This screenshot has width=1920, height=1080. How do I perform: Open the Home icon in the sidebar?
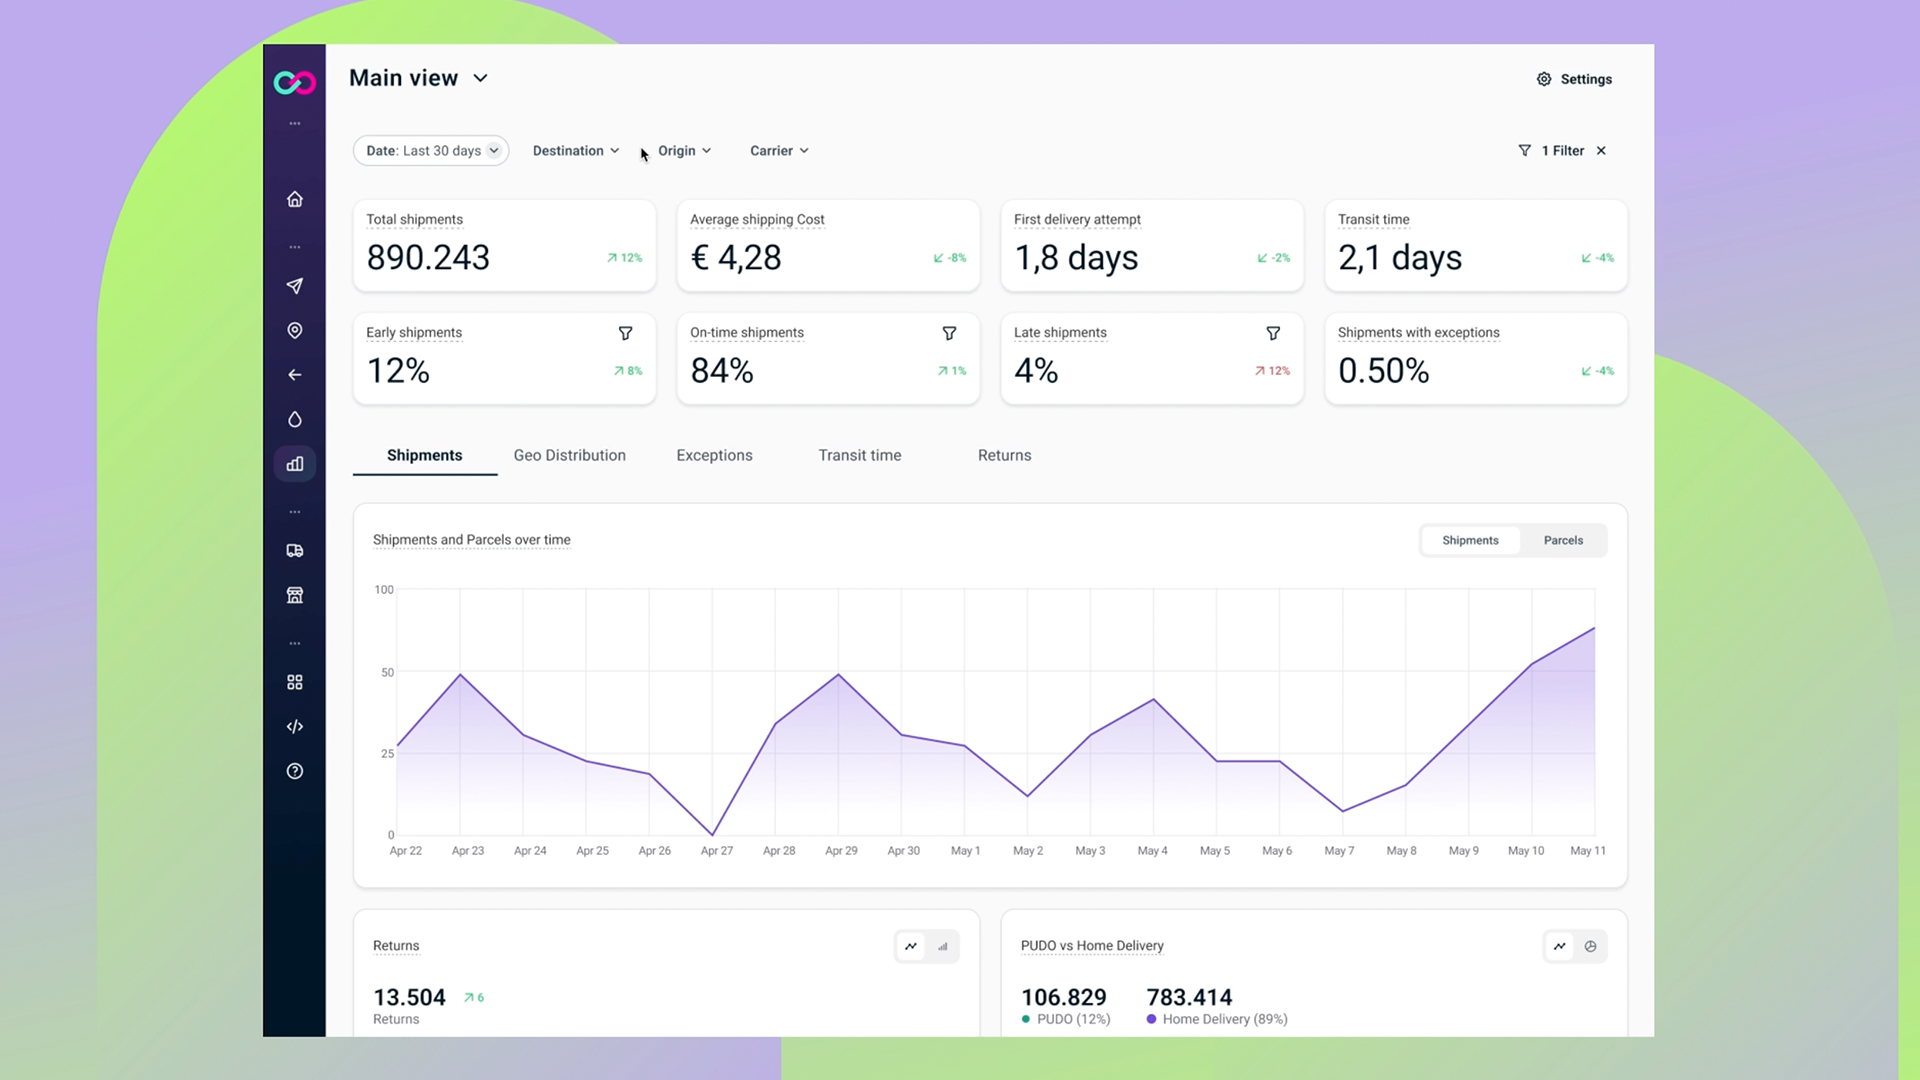pos(294,199)
